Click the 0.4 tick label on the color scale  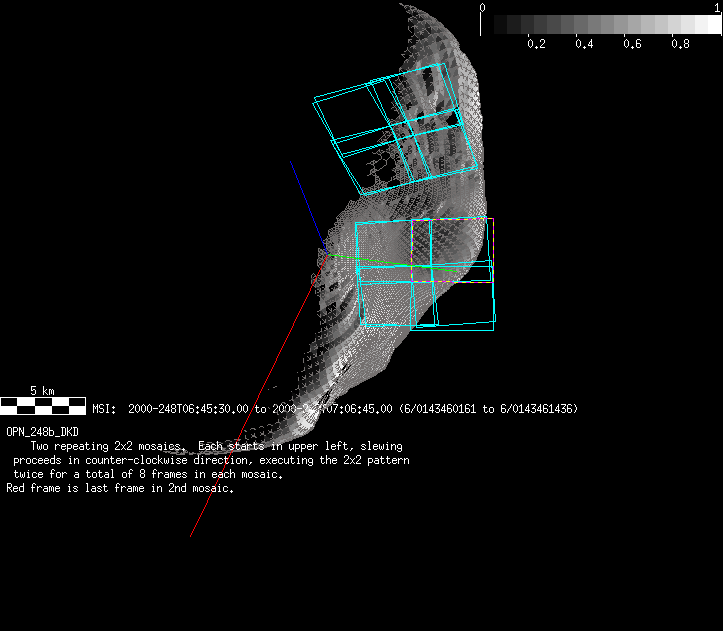[x=584, y=45]
